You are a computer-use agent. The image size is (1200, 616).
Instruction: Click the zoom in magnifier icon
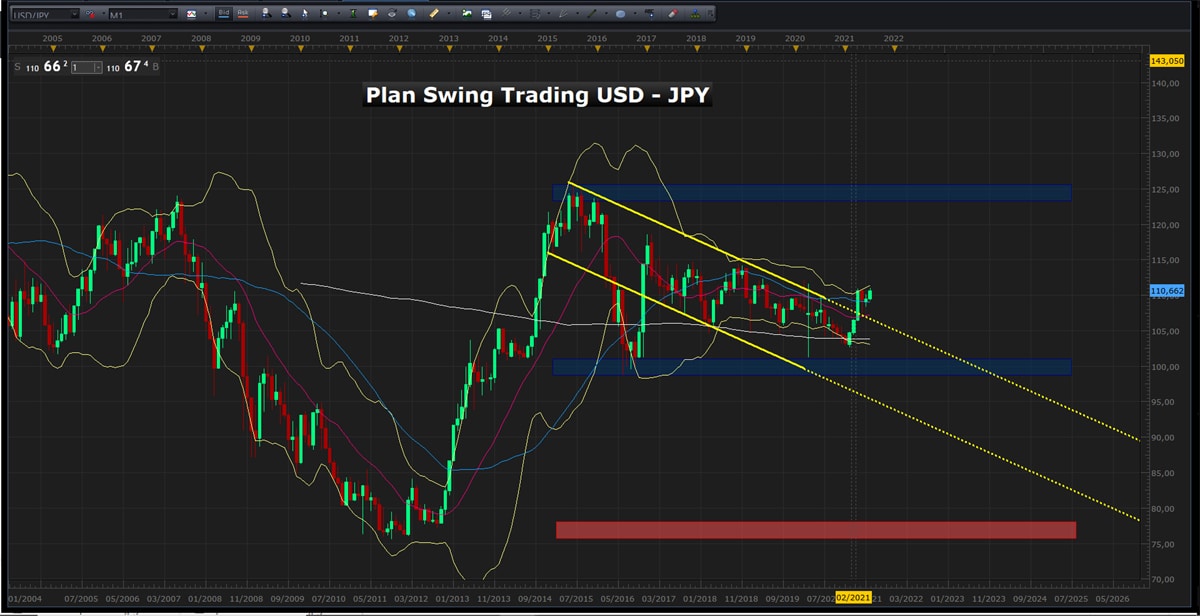coord(266,14)
